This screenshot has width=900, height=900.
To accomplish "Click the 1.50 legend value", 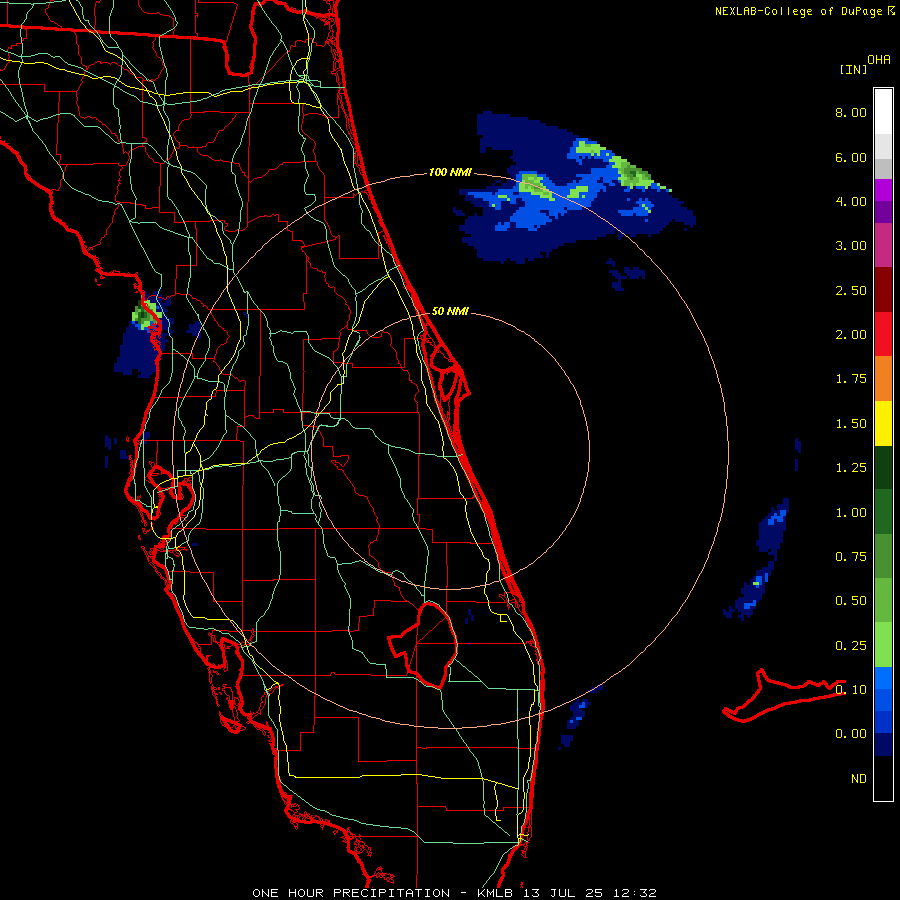I will pyautogui.click(x=851, y=424).
